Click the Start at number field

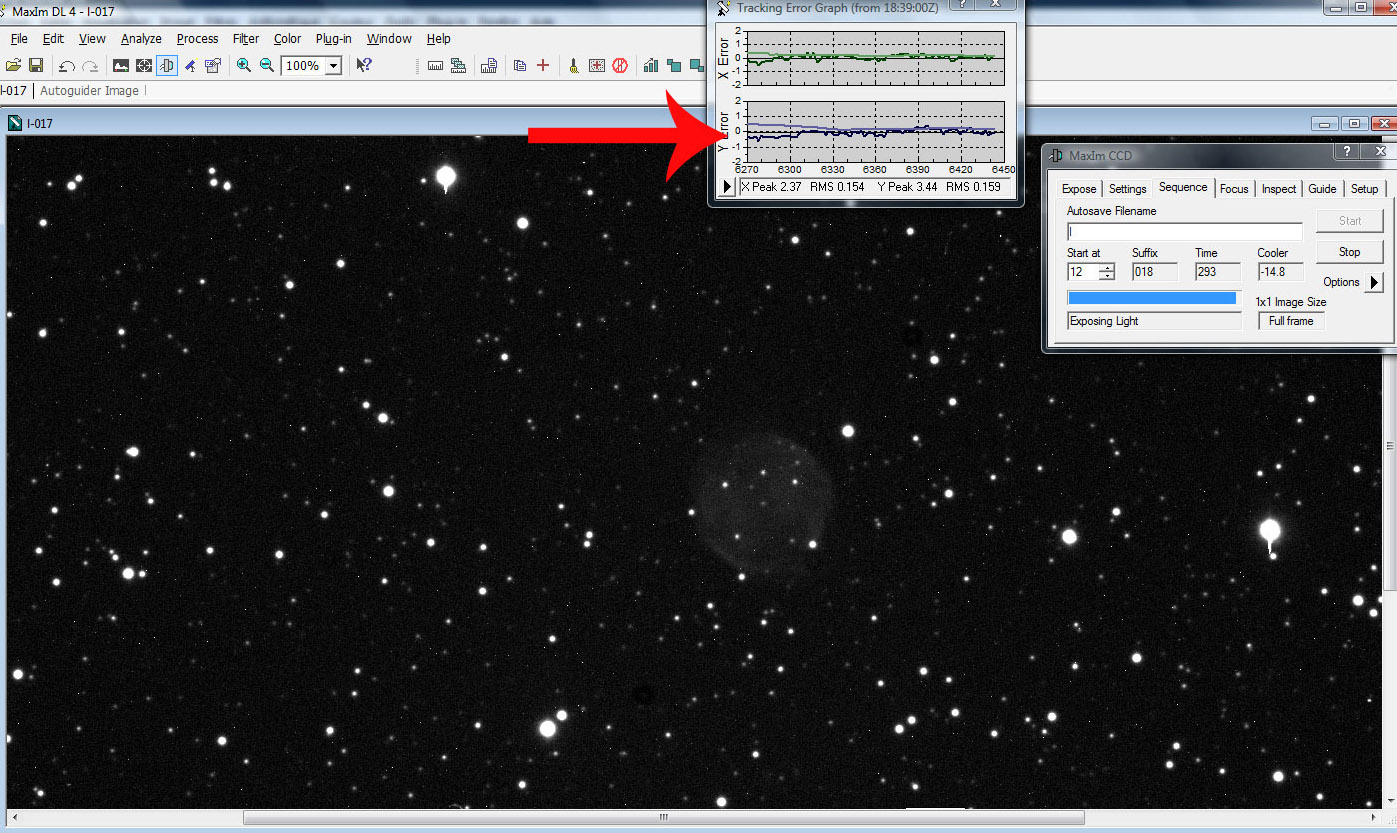(1082, 272)
